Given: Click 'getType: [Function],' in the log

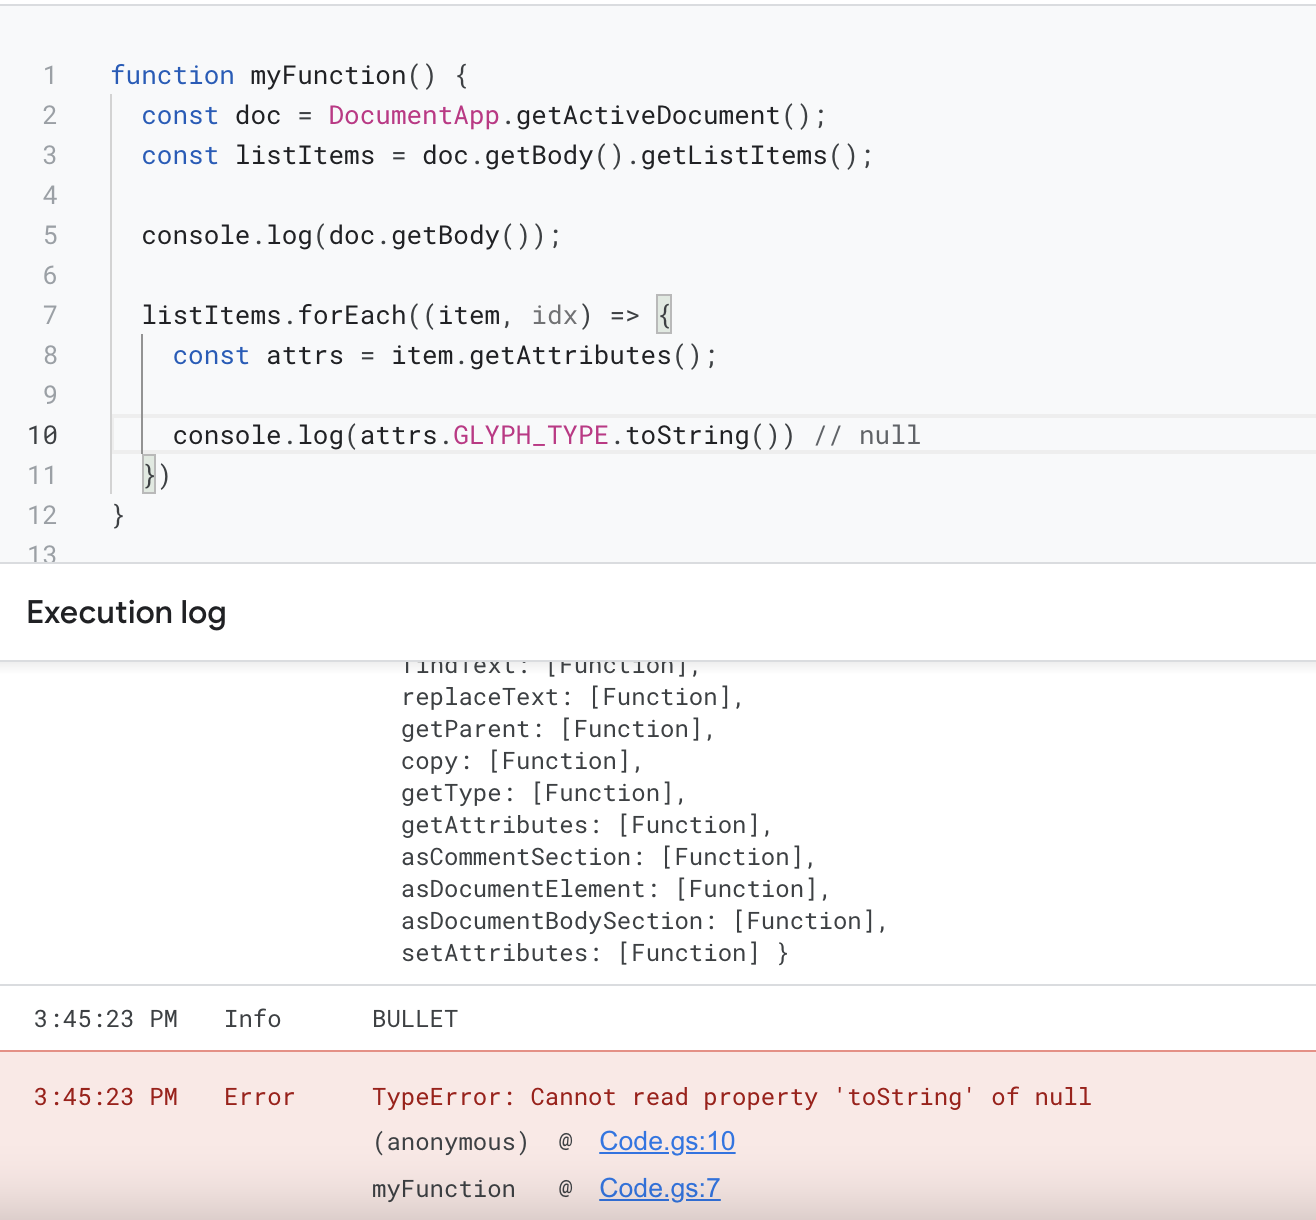Looking at the screenshot, I should coord(544,793).
